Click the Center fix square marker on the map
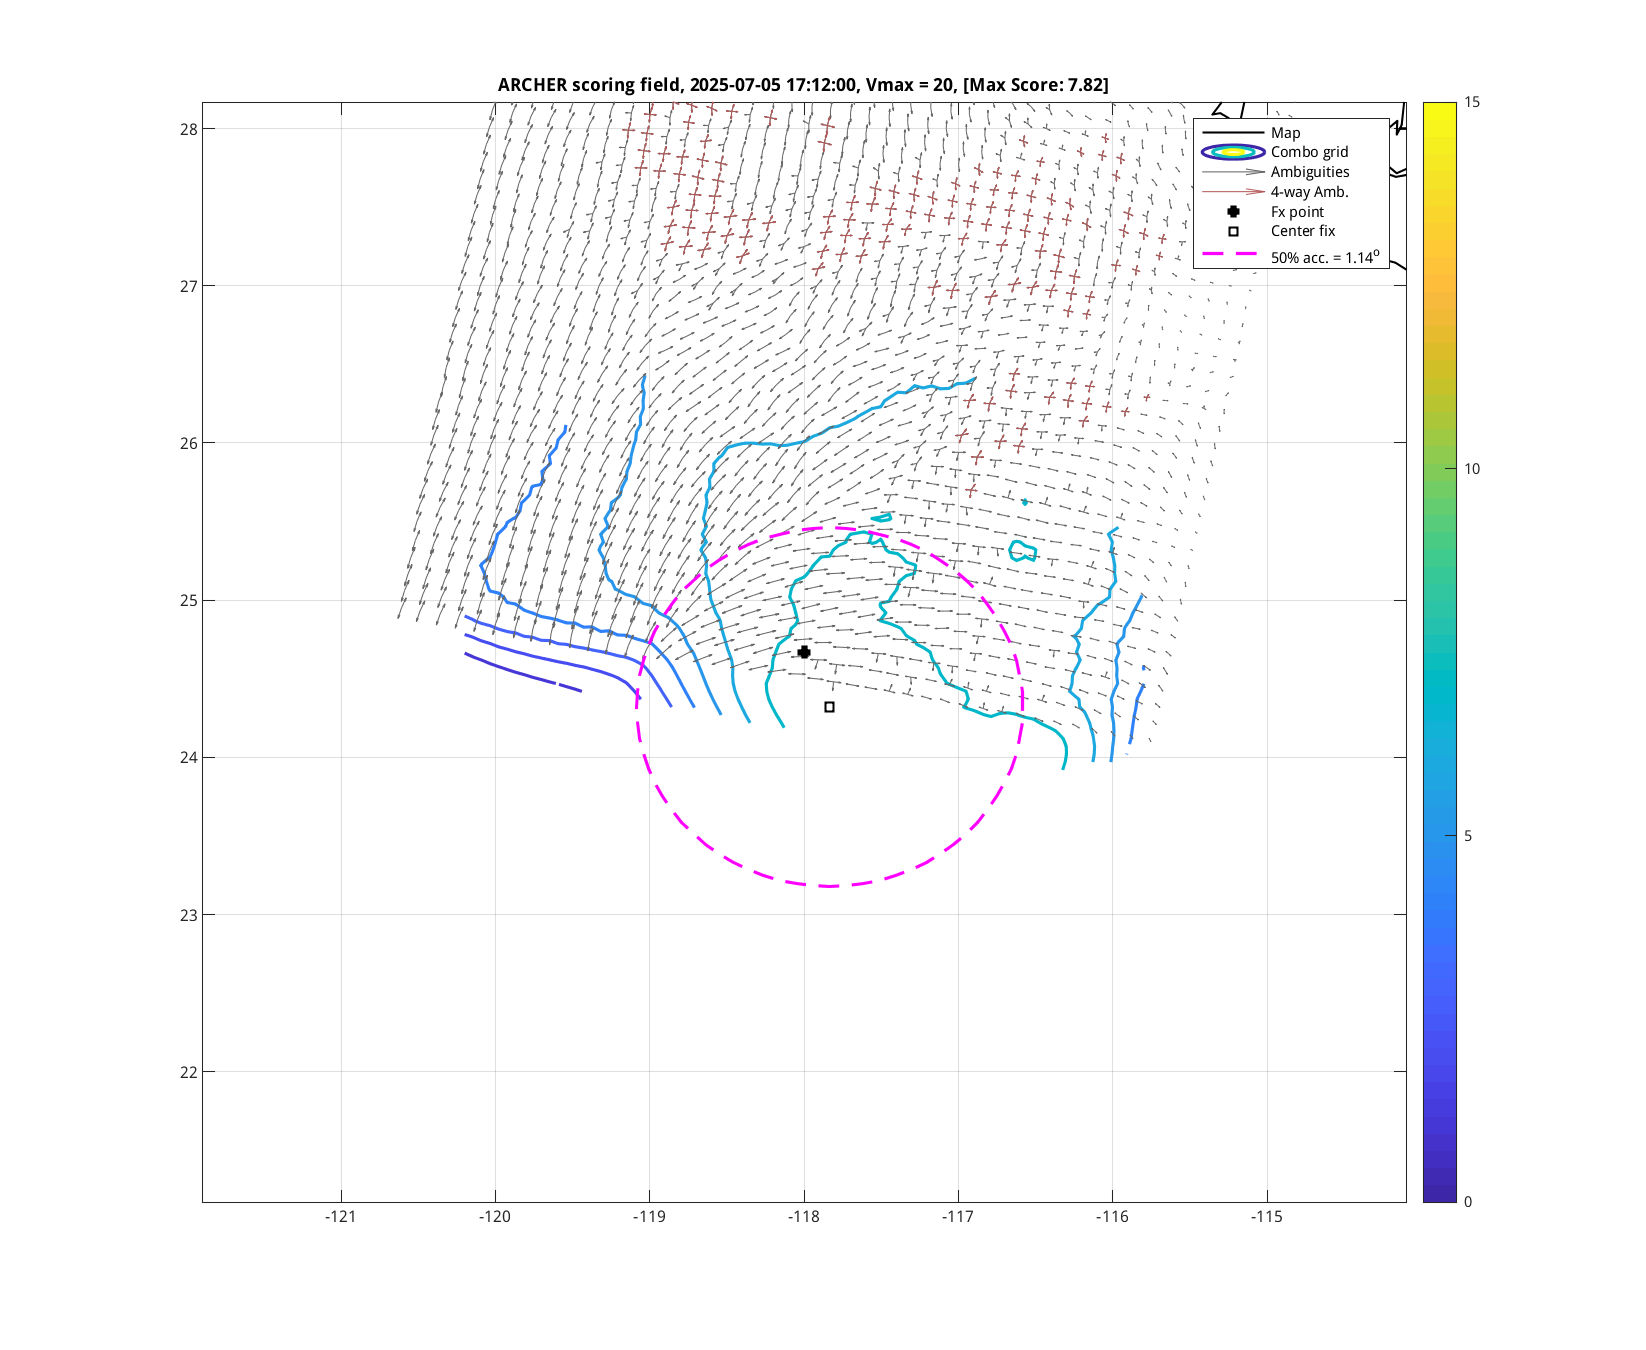Screen dimensions: 1646x1350 829,707
